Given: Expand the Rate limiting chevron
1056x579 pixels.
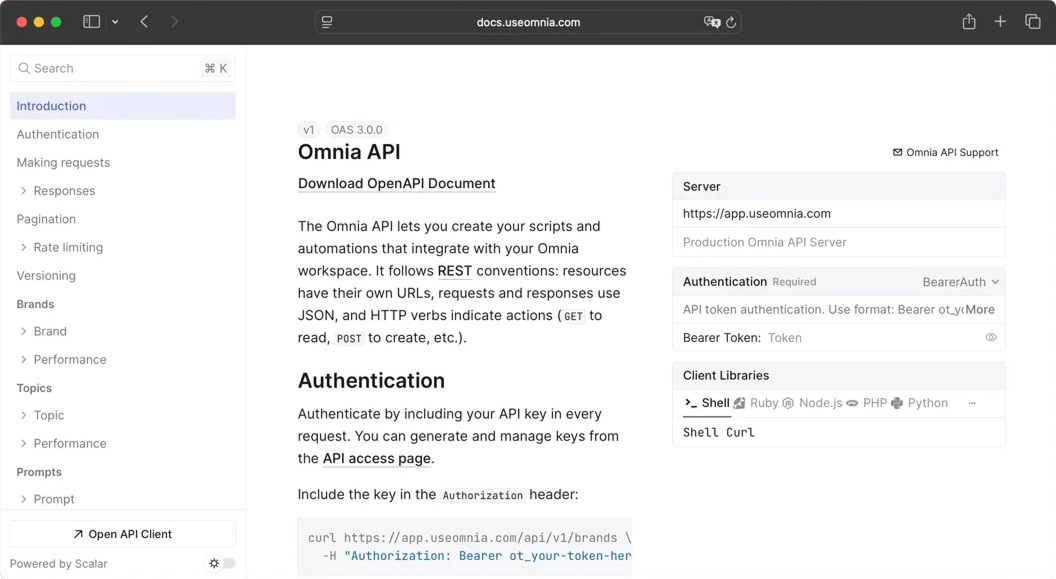Looking at the screenshot, I should 24,247.
